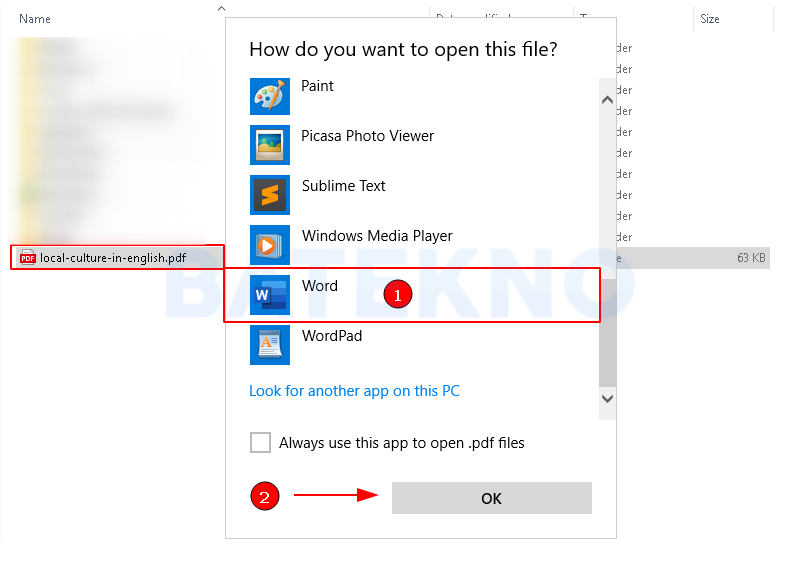794x562 pixels.
Task: Click the app list scroll down arrow
Action: tap(608, 398)
